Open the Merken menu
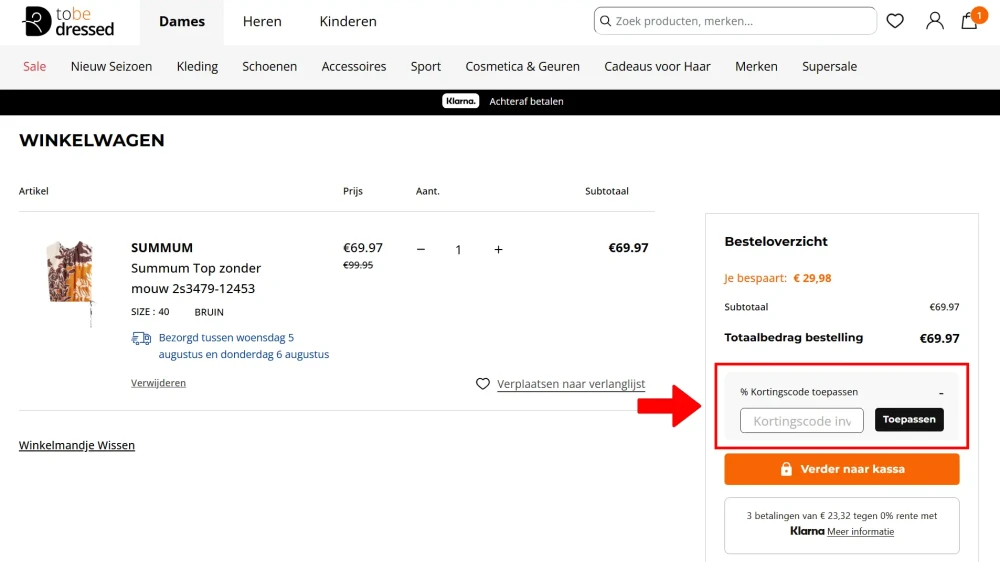 (756, 66)
